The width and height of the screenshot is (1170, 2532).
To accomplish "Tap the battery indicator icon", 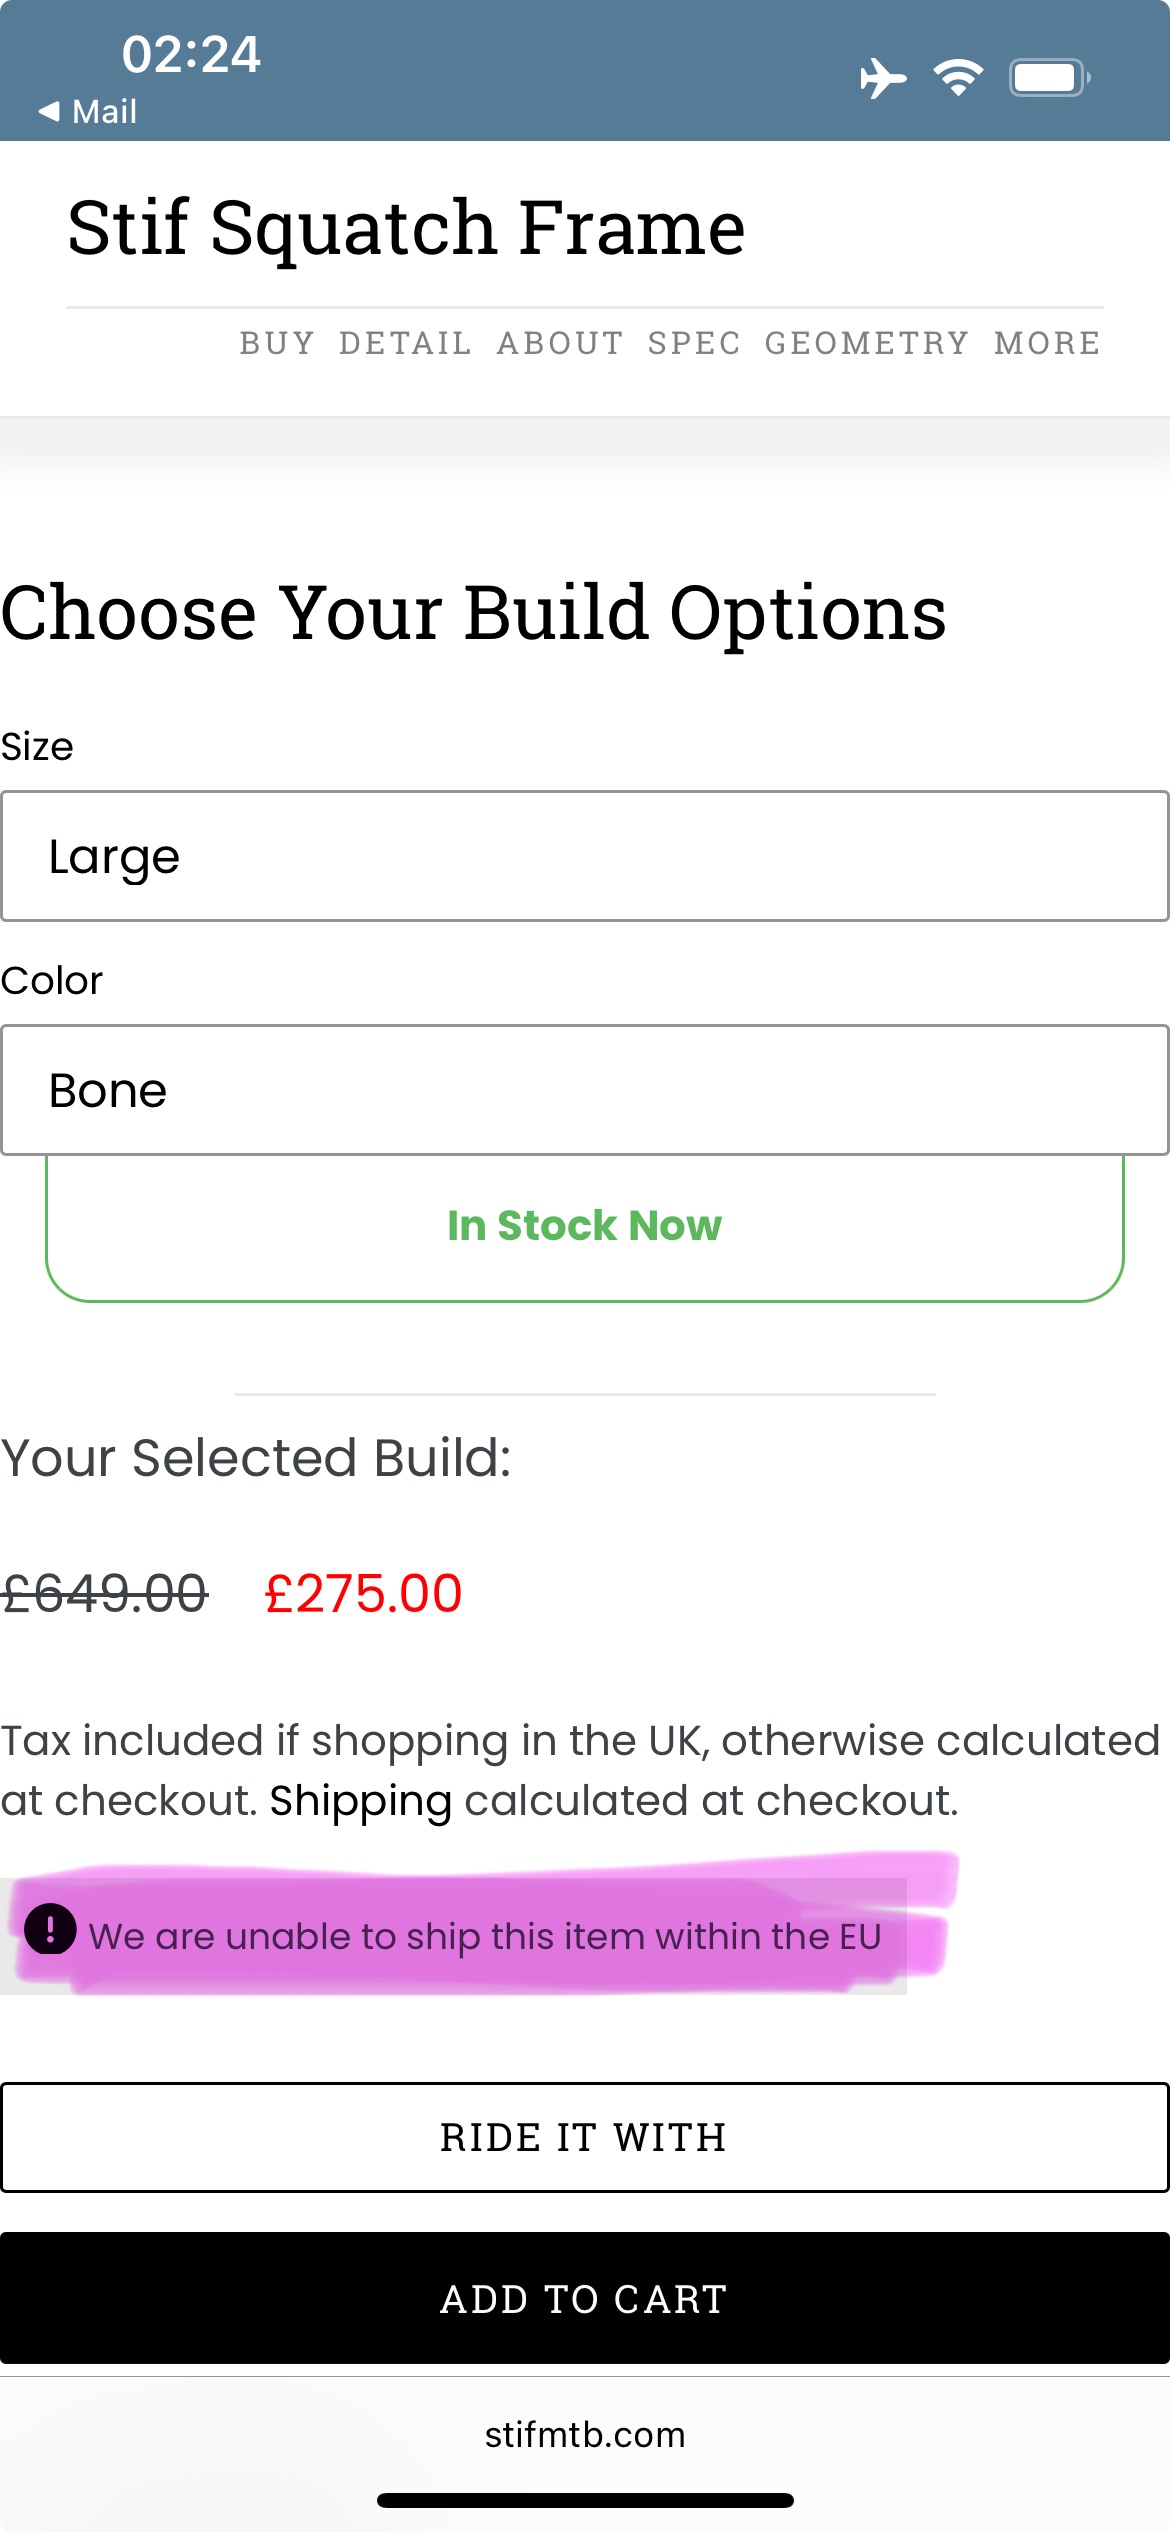I will click(1048, 78).
